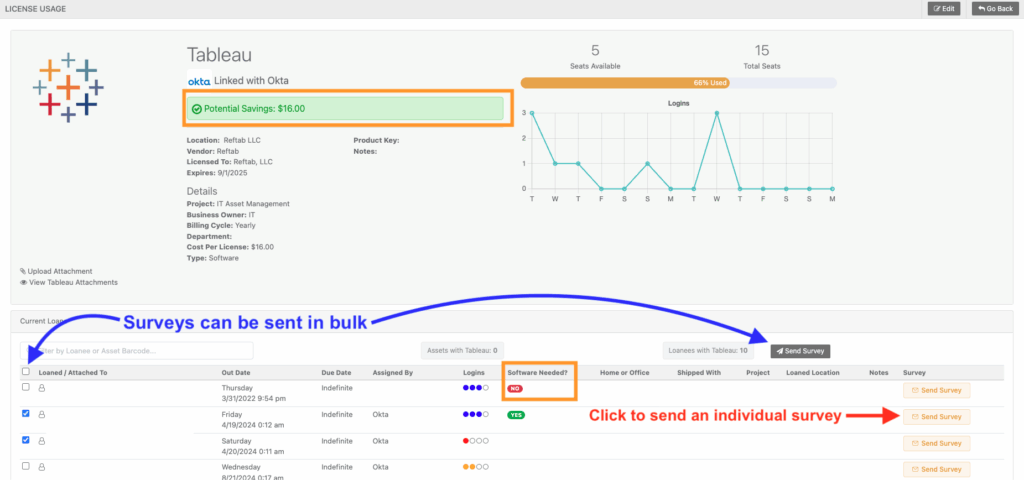Click the user icon in the Friday row
The width and height of the screenshot is (1024, 480).
(42, 414)
